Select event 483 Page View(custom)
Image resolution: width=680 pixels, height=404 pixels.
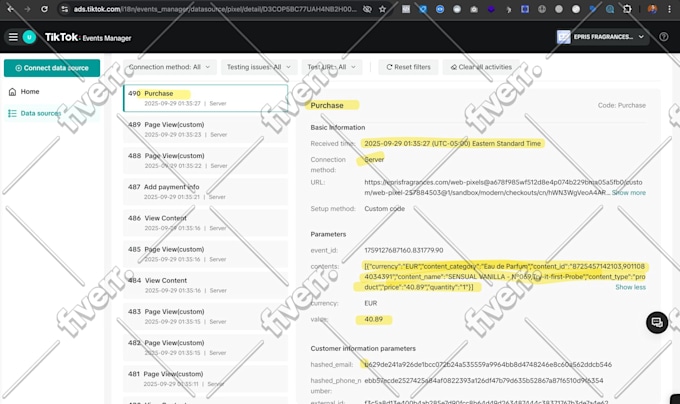coord(206,316)
